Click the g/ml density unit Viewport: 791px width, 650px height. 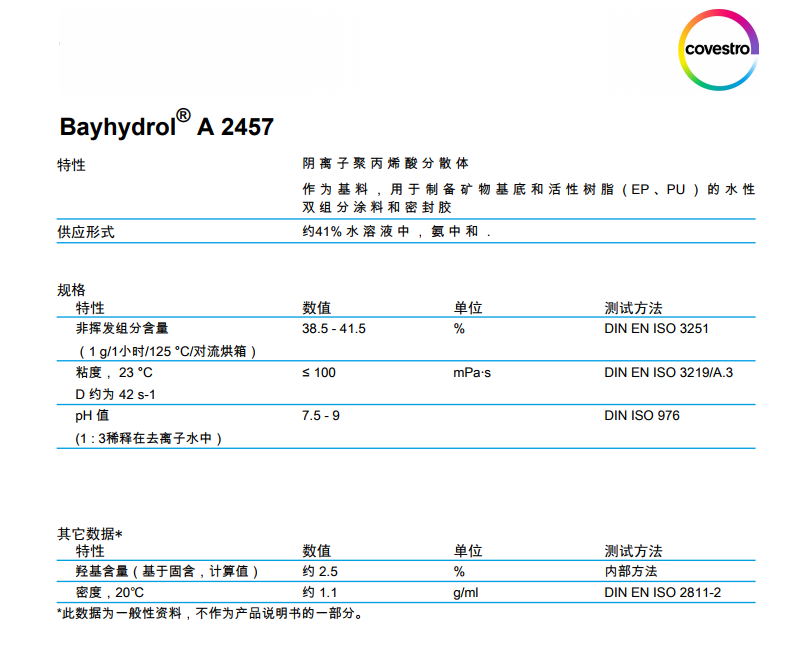[x=466, y=592]
